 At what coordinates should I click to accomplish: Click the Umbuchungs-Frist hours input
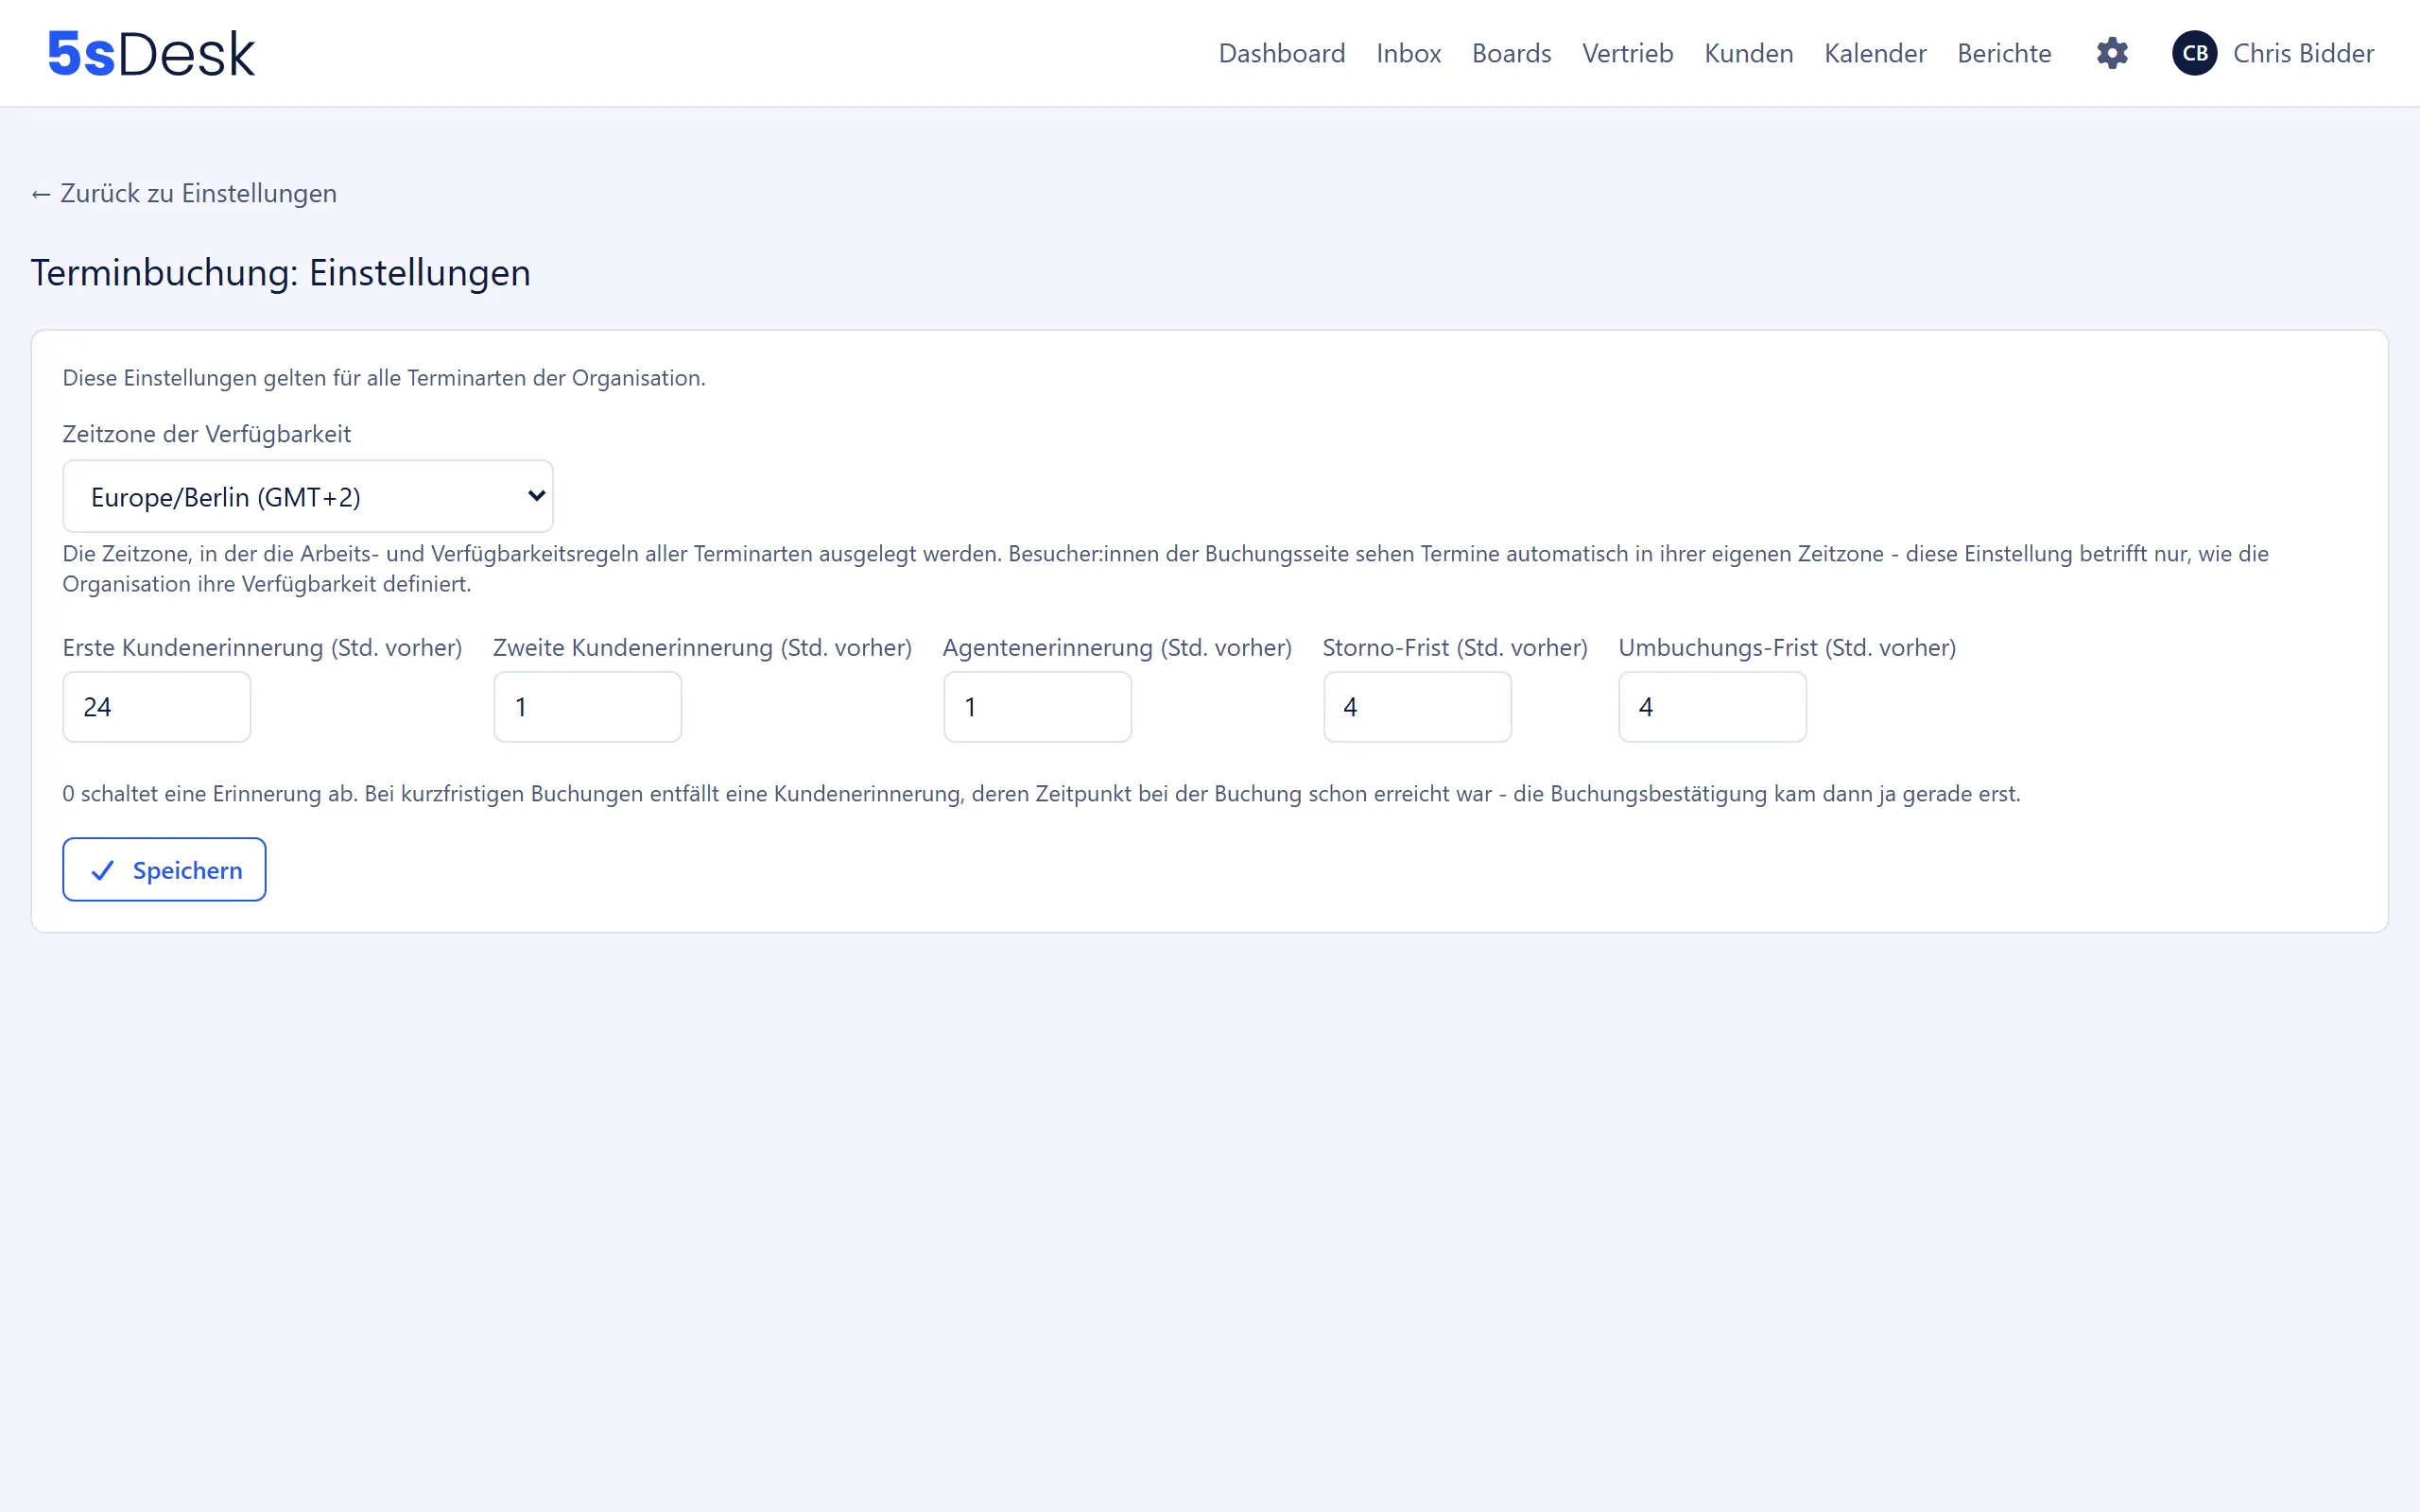pyautogui.click(x=1713, y=707)
